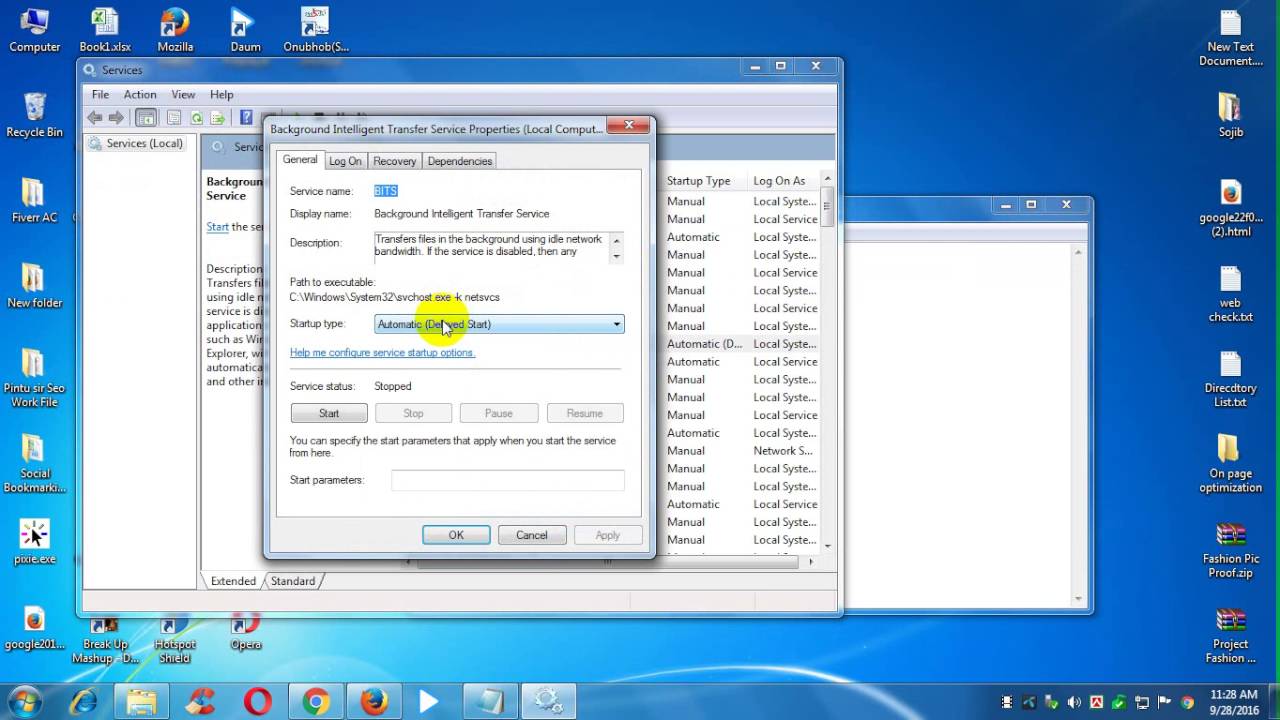Open the View menu in Services
1280x720 pixels.
(x=183, y=94)
